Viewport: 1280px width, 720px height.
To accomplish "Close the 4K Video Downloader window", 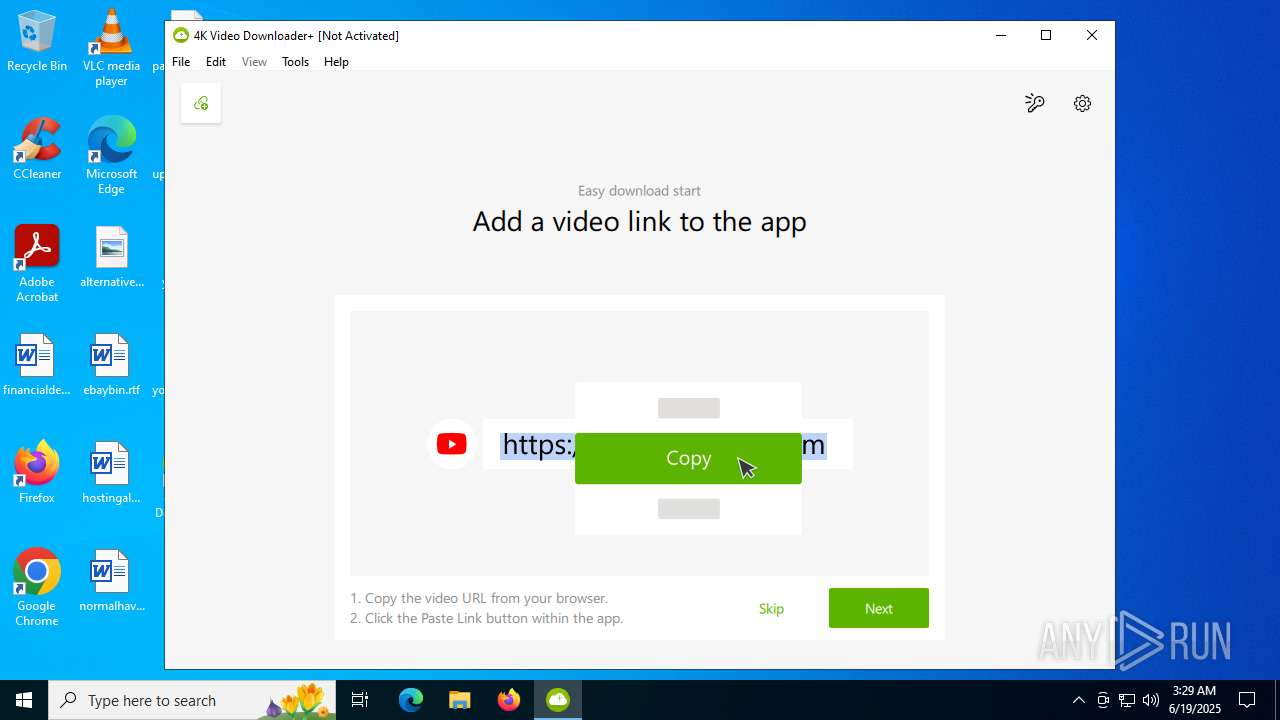I will coord(1092,35).
